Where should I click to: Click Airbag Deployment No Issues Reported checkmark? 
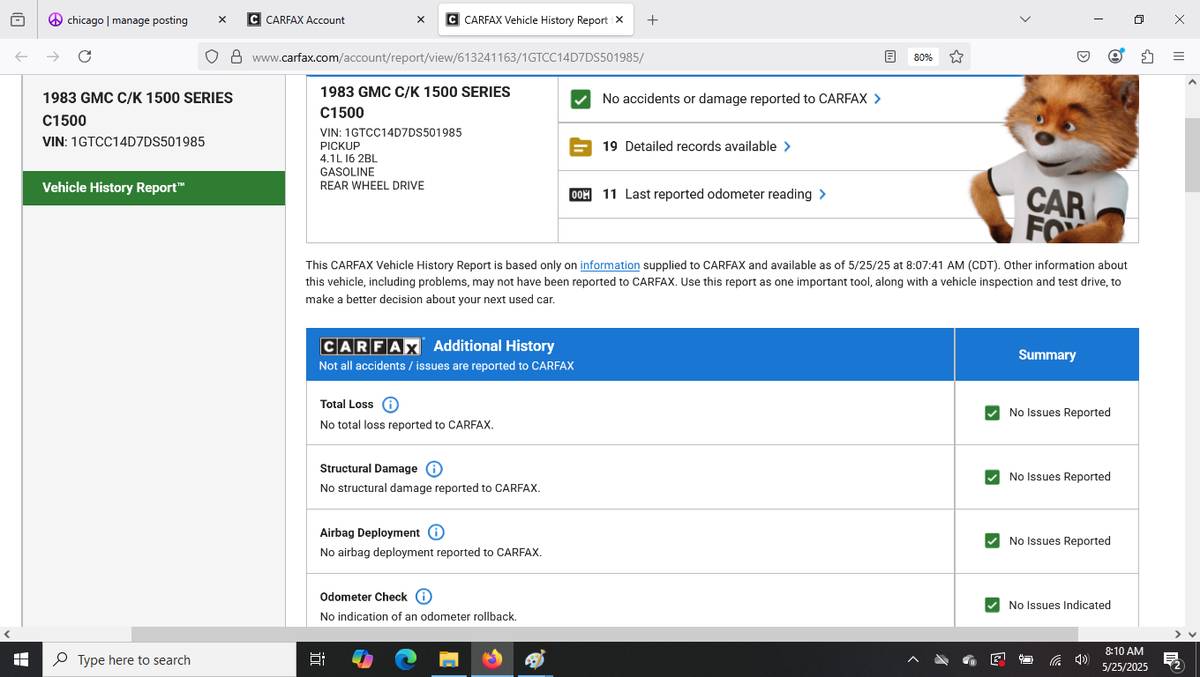point(992,541)
